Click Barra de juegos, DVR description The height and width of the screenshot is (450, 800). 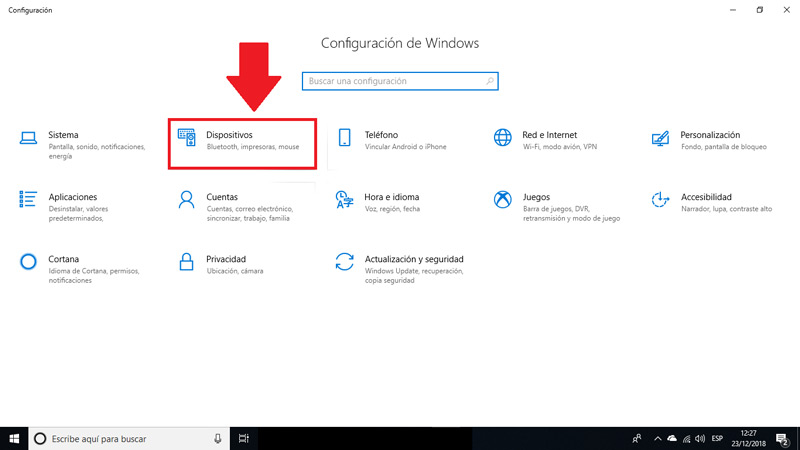coord(571,214)
